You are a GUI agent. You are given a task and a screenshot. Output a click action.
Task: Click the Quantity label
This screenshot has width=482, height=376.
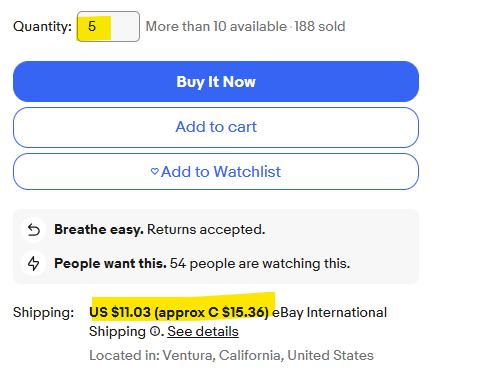[x=42, y=26]
